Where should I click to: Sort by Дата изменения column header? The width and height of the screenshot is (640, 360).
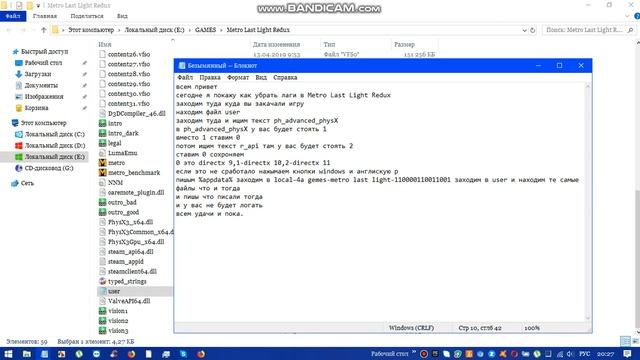276,44
